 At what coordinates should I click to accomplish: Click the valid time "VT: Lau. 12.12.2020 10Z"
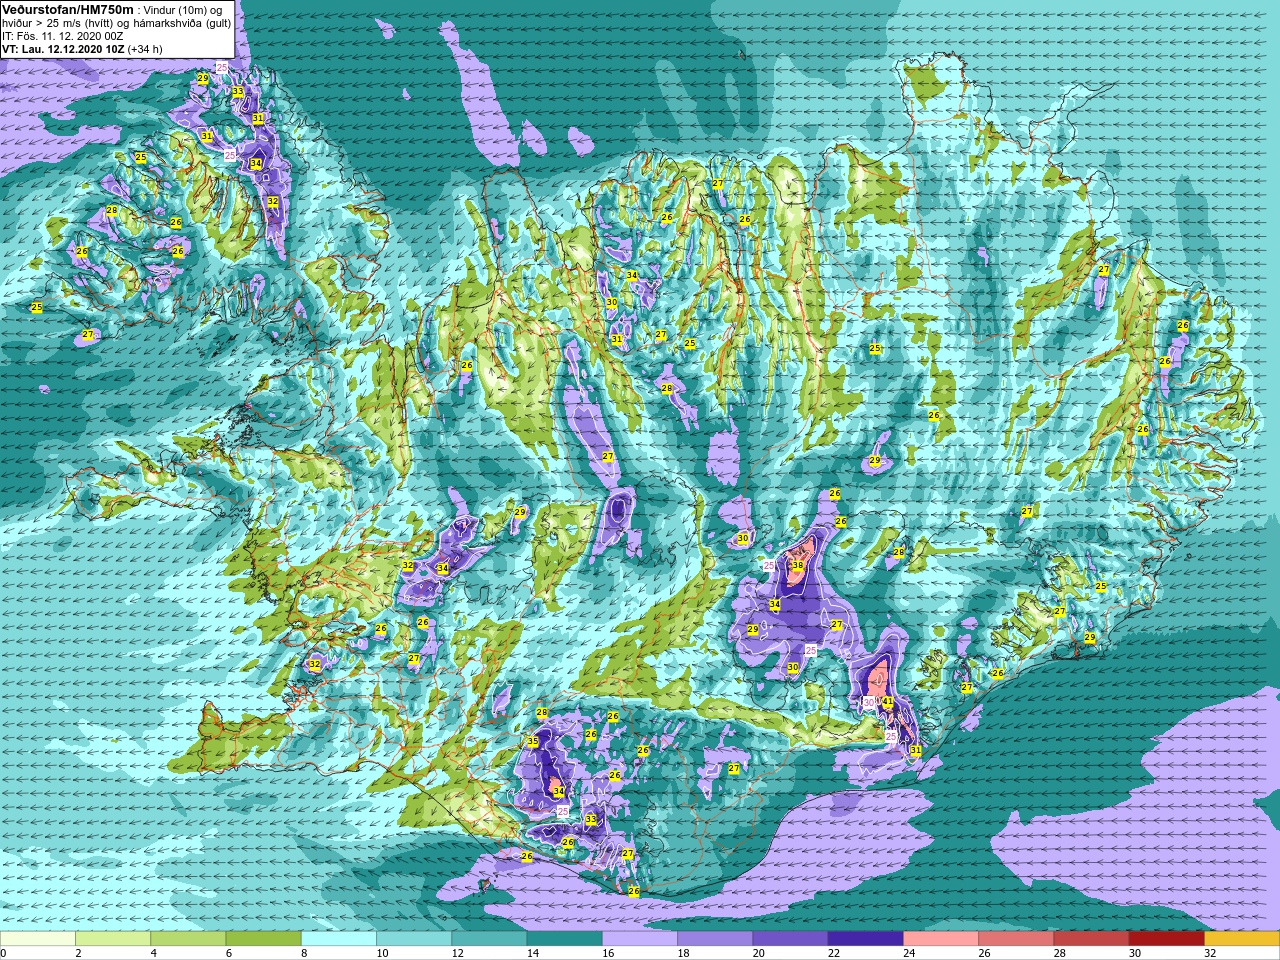coord(63,49)
